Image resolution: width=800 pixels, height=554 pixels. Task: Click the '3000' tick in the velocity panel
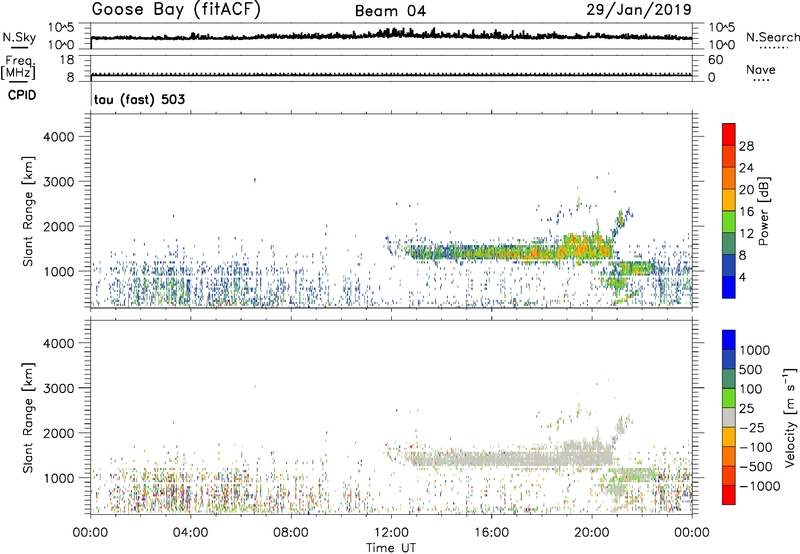58,388
